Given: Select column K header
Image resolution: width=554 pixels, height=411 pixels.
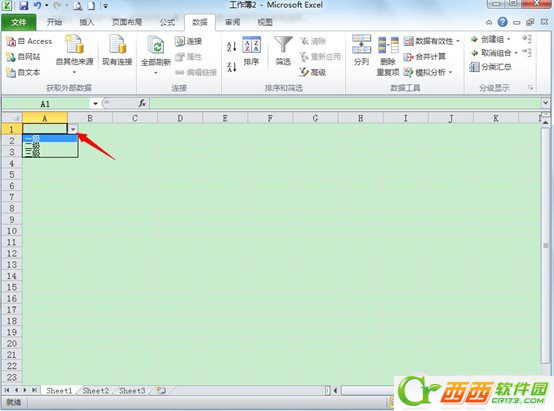Looking at the screenshot, I should coord(496,118).
